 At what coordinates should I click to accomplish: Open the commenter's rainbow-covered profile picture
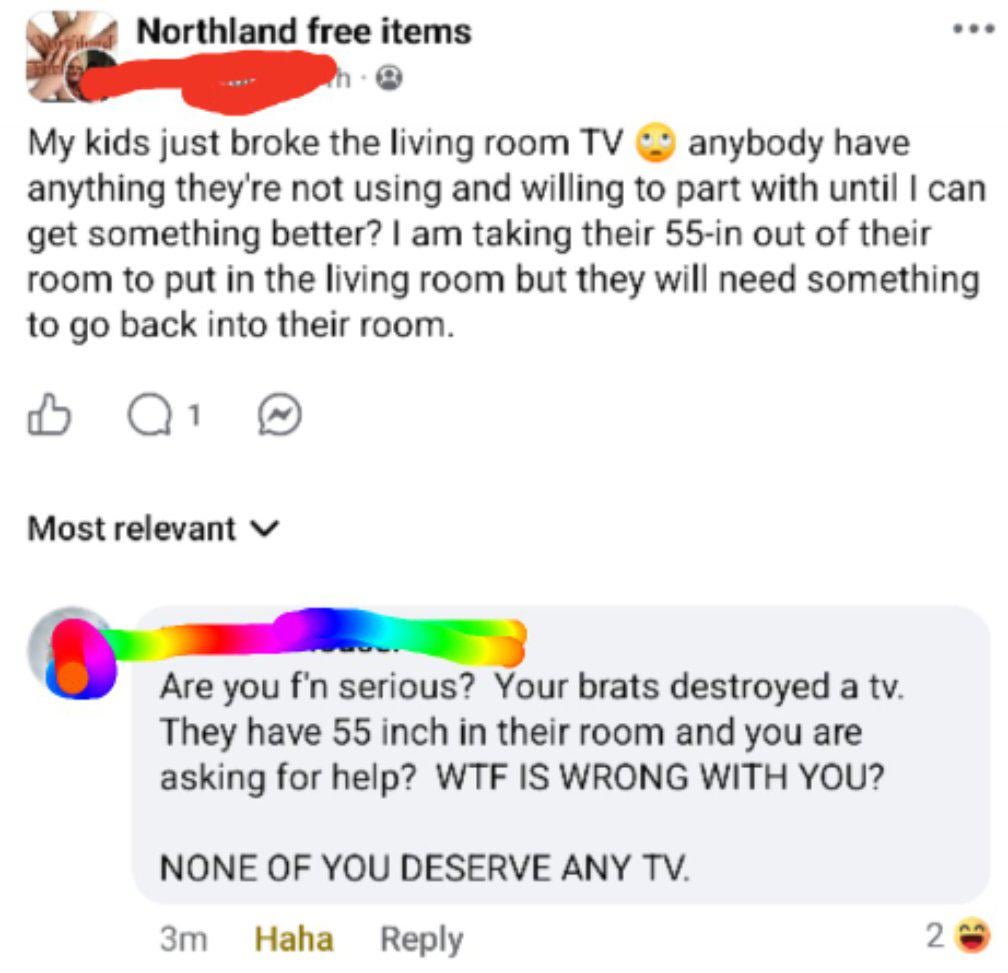(x=71, y=652)
